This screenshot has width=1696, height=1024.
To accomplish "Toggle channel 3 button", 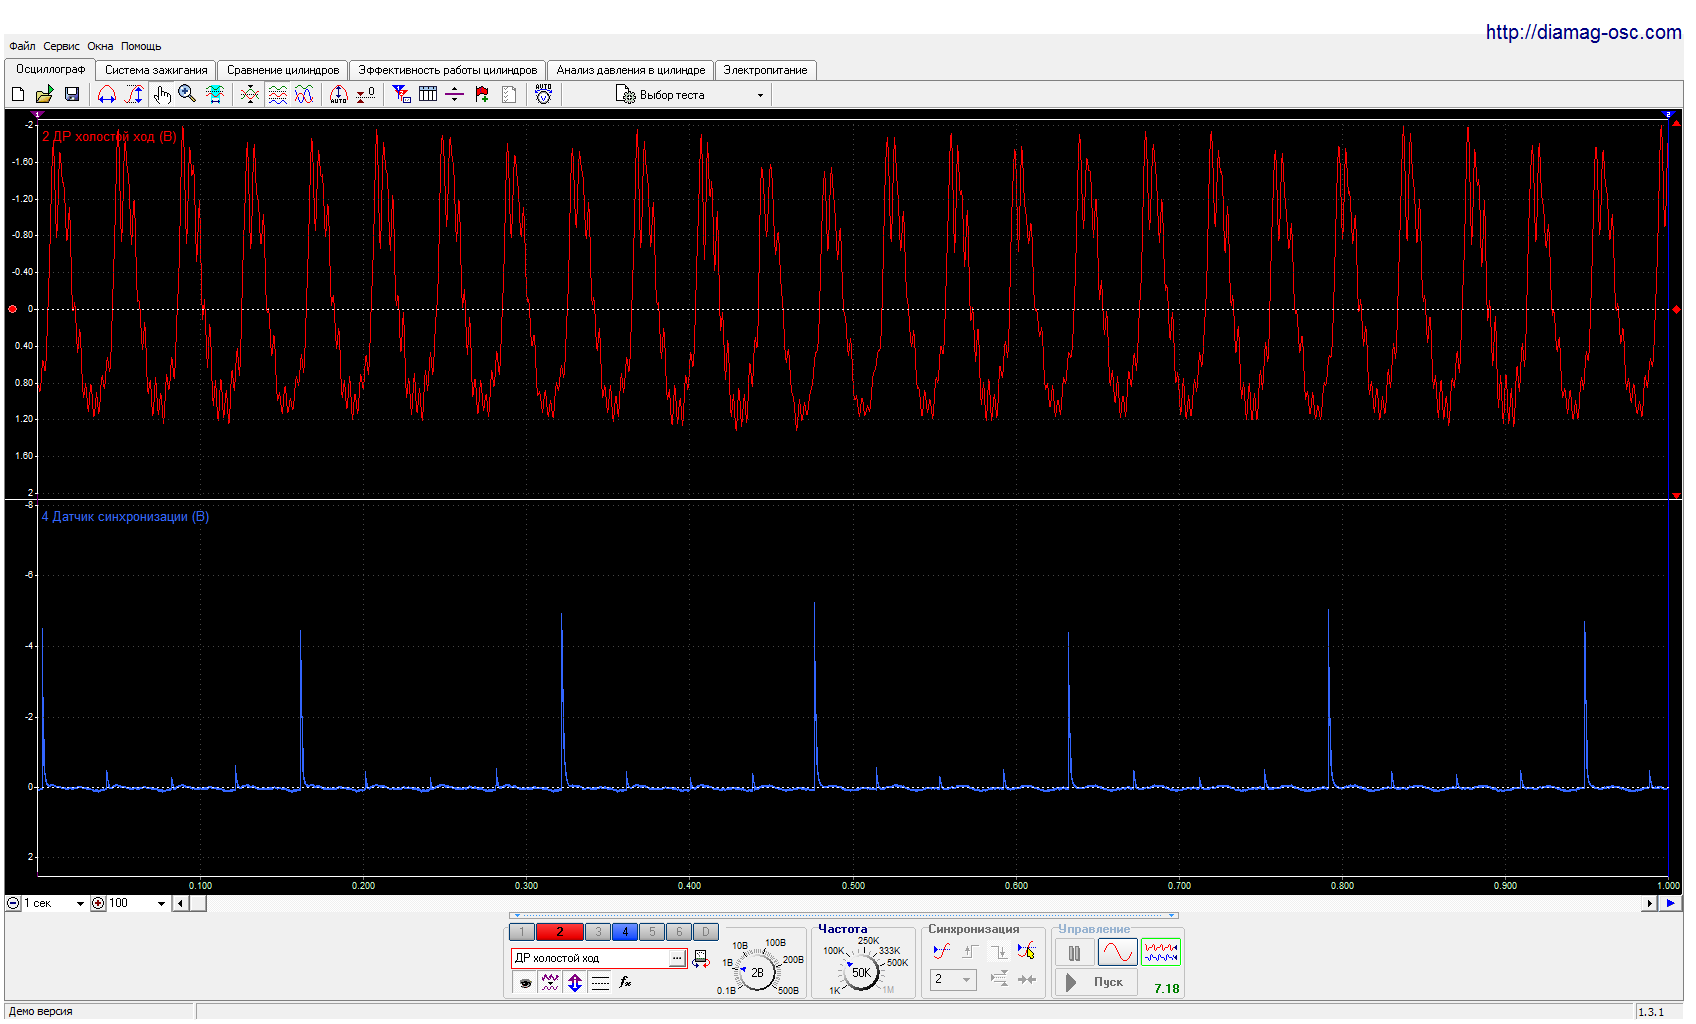I will pyautogui.click(x=598, y=931).
